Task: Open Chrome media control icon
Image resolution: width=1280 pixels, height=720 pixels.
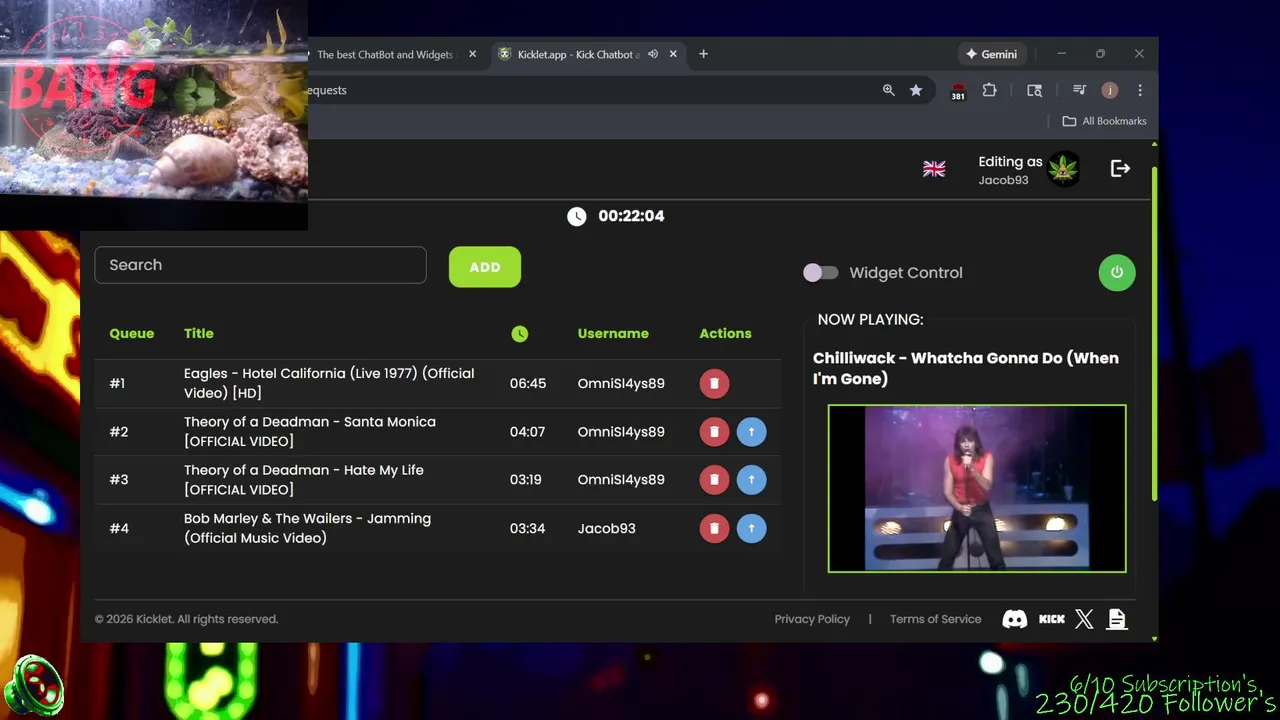Action: pyautogui.click(x=1079, y=90)
